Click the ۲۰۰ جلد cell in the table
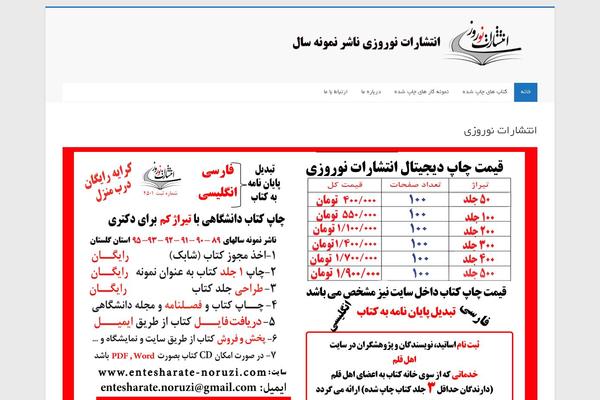The image size is (600, 400). (479, 231)
